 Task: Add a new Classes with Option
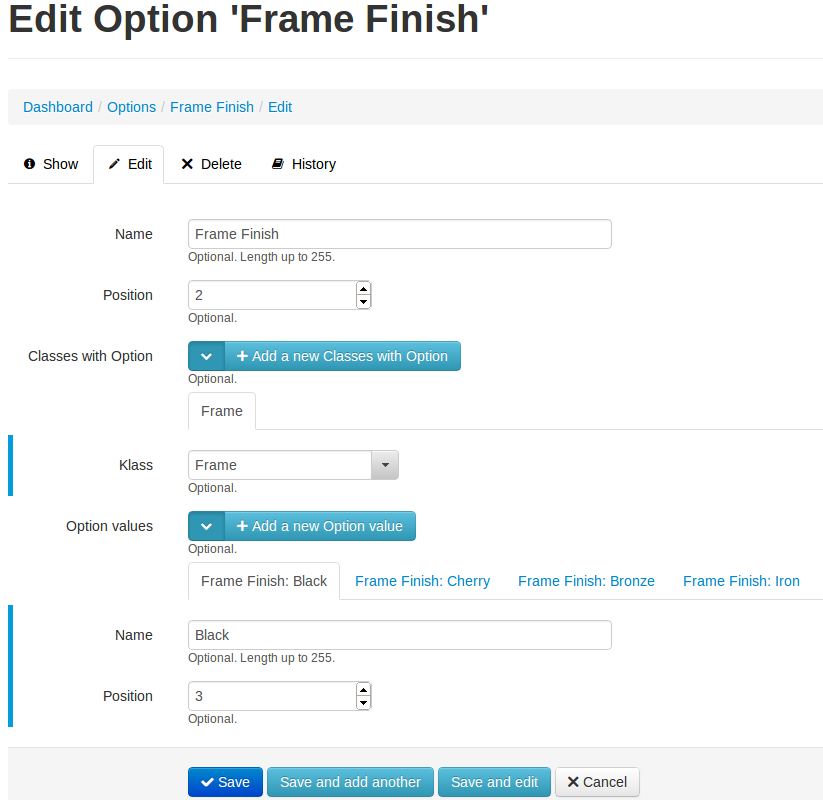343,356
